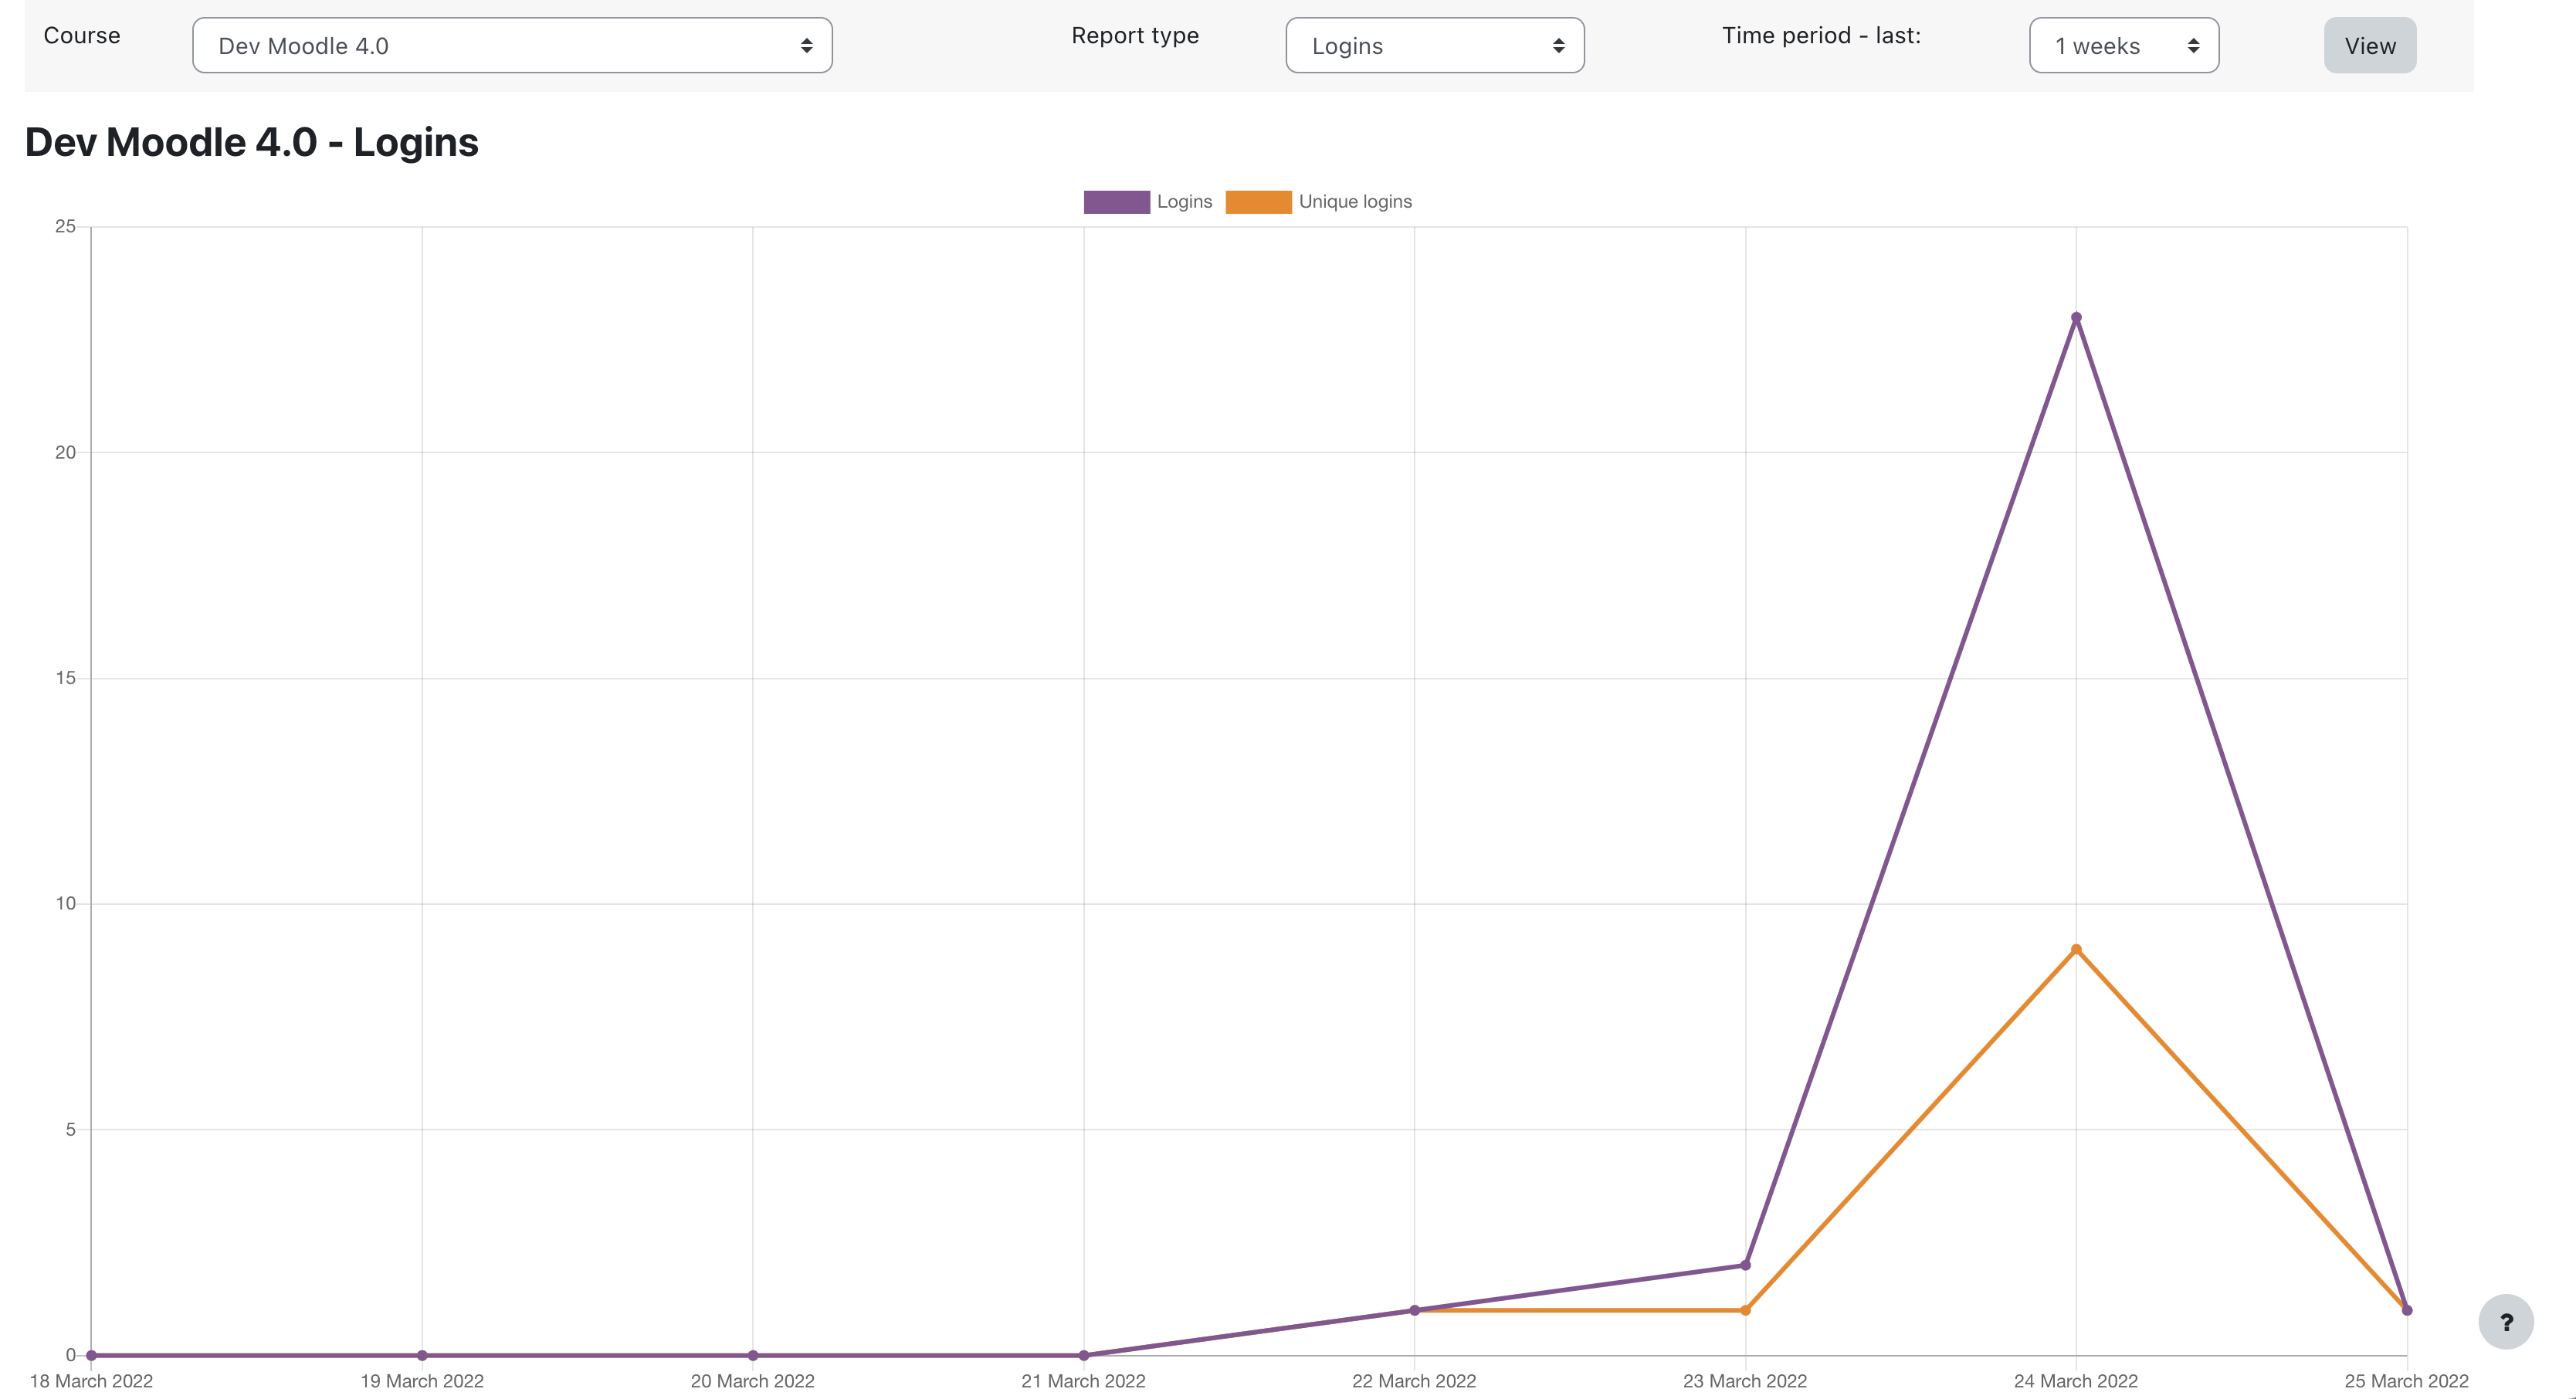Toggle the purple Logins legend swatch
The width and height of the screenshot is (2576, 1399).
click(x=1116, y=202)
